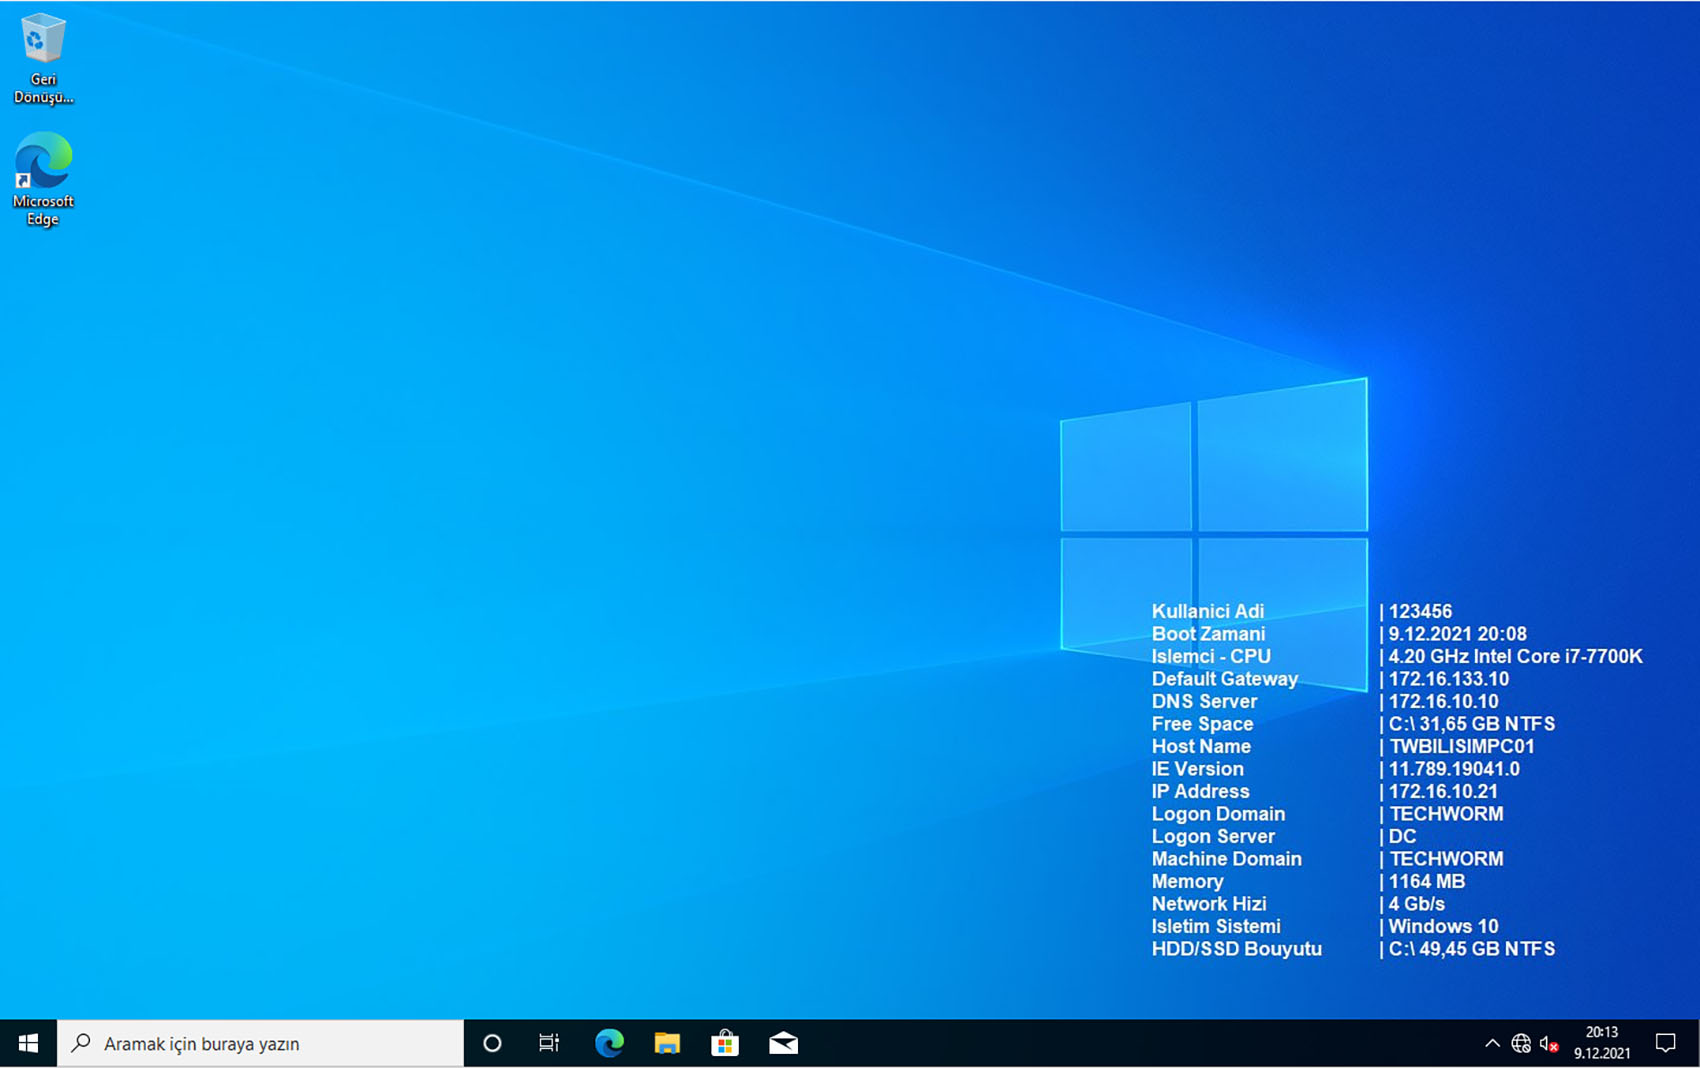Click the Host Name value TWBILISIMPC01
Screen dimensions: 1700x1068
pos(1461,746)
